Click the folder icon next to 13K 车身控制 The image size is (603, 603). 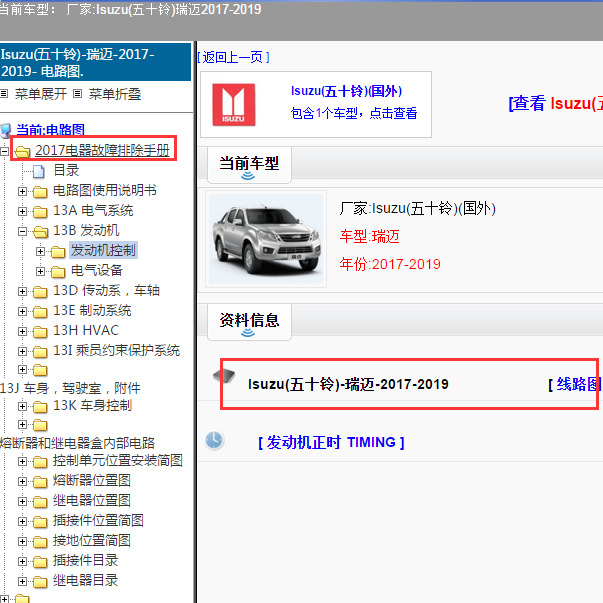coord(40,406)
